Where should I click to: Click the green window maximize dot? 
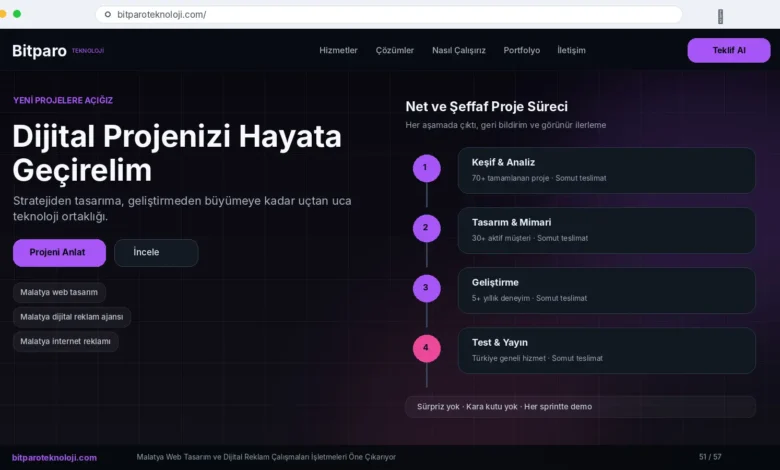[17, 14]
